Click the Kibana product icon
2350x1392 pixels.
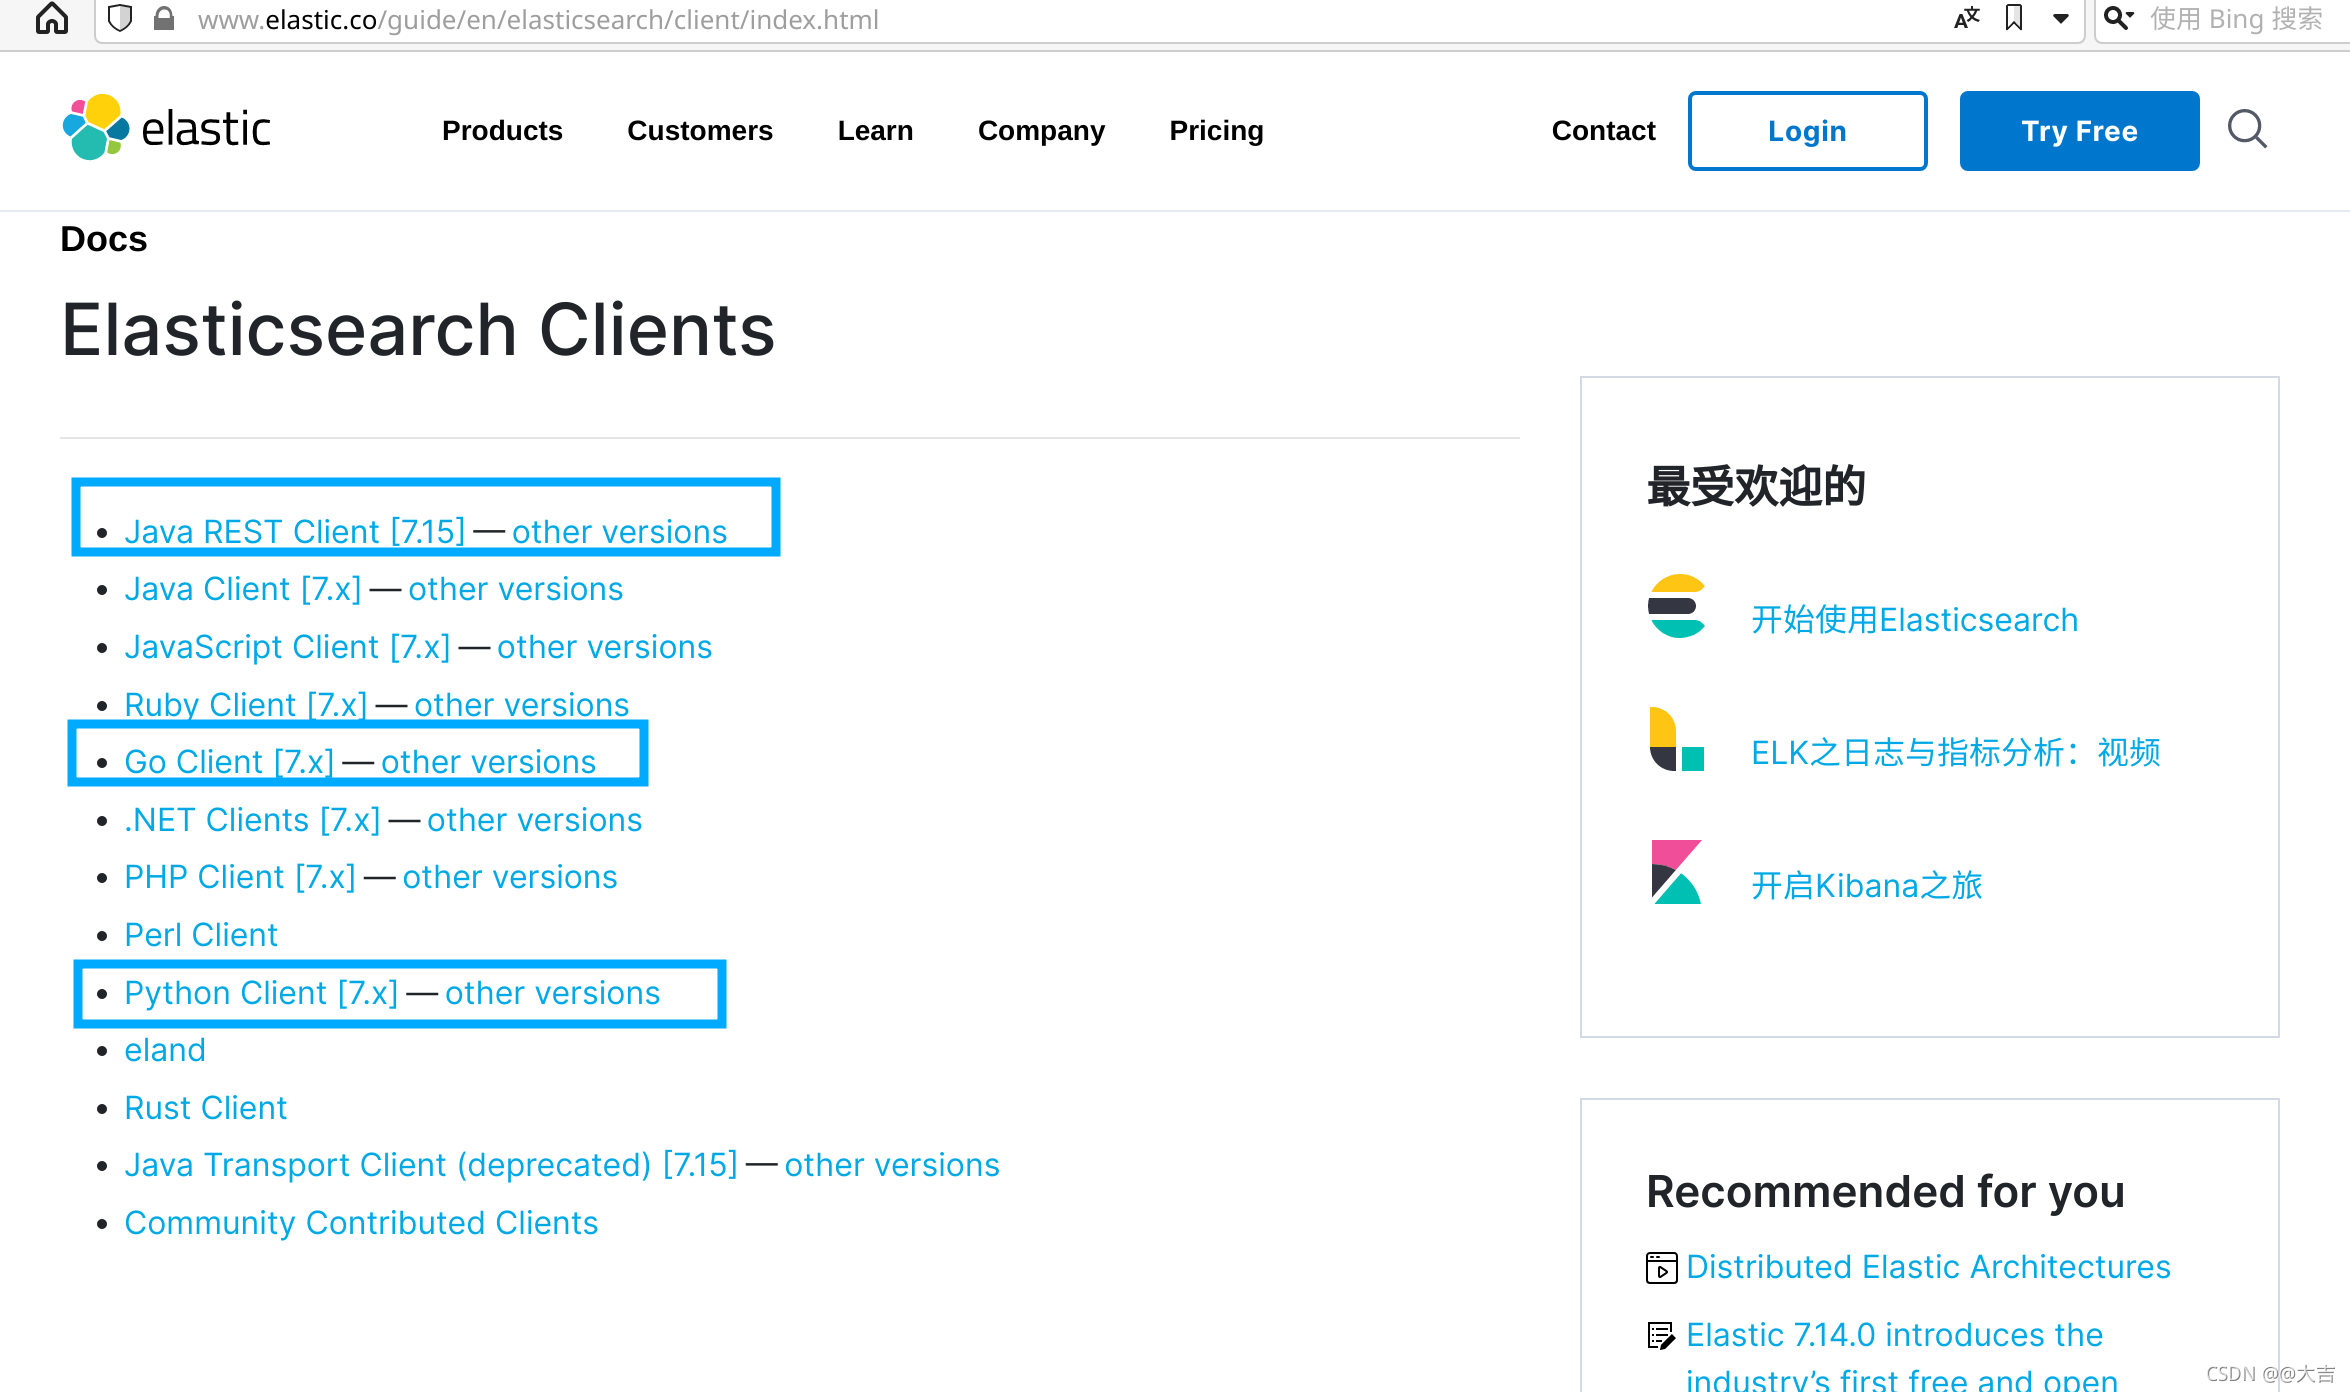tap(1677, 872)
